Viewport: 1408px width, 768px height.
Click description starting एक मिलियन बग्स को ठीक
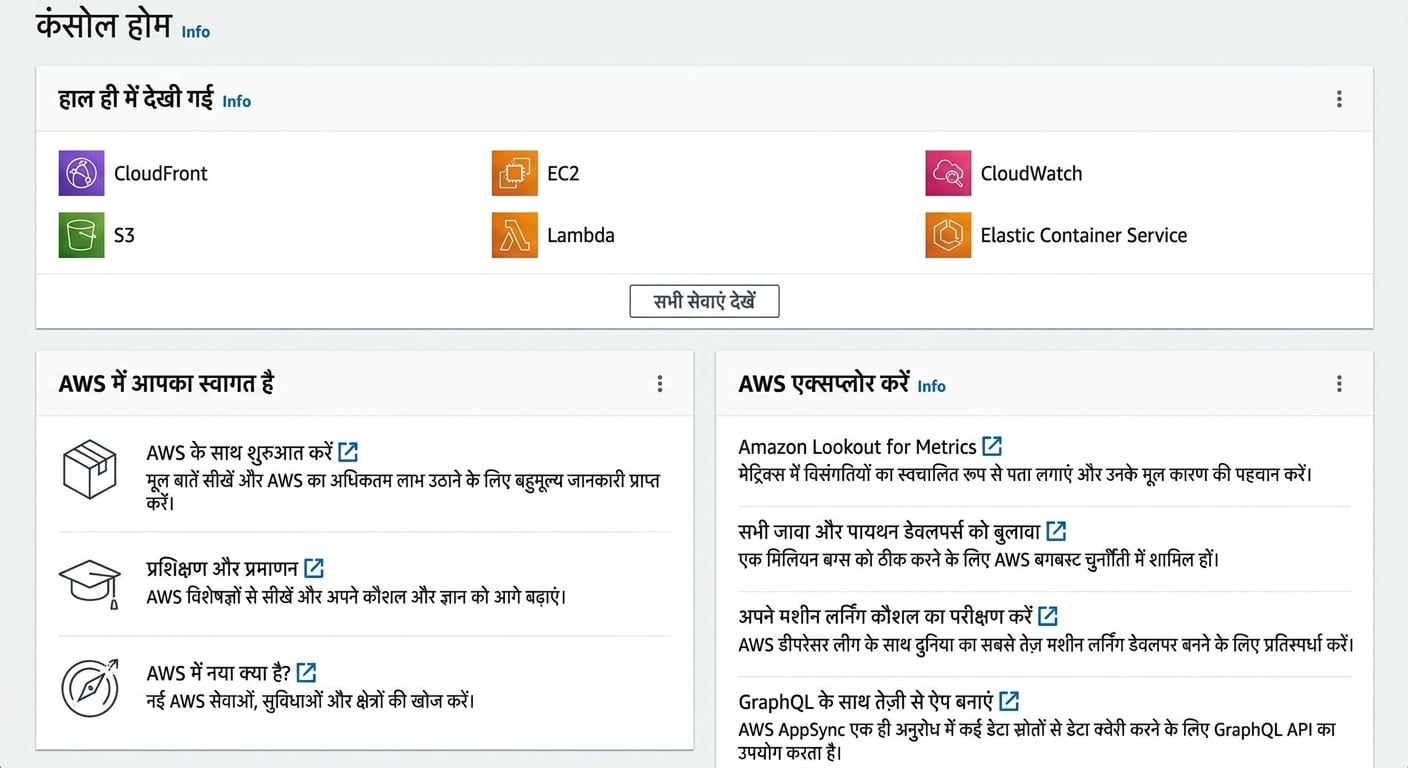[x=979, y=559]
